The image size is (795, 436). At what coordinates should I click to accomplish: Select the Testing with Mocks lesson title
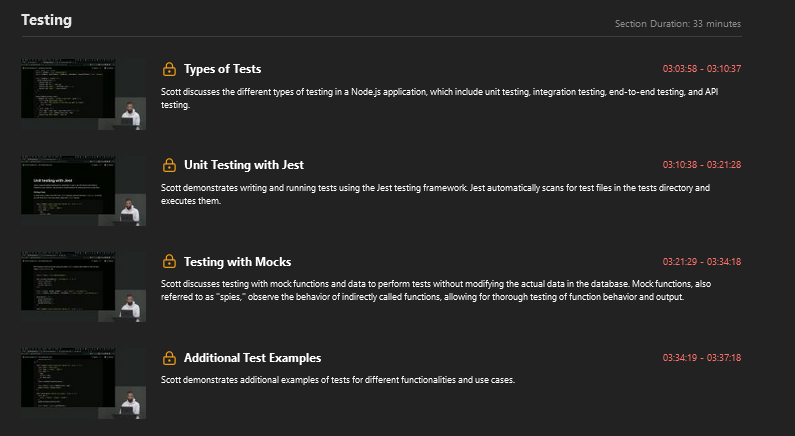pos(237,262)
